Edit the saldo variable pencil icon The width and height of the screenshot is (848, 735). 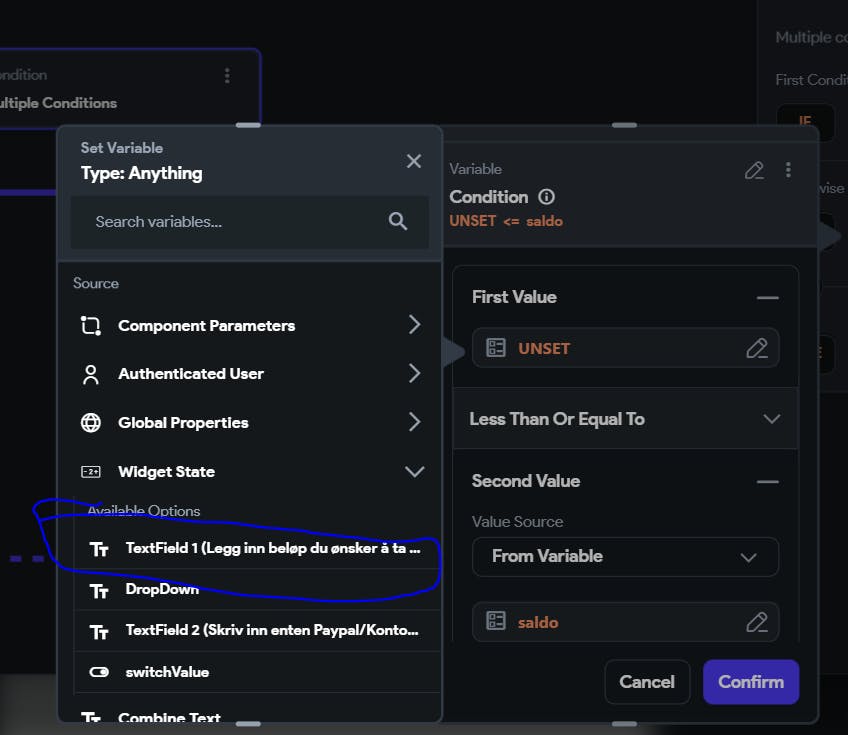coord(757,622)
